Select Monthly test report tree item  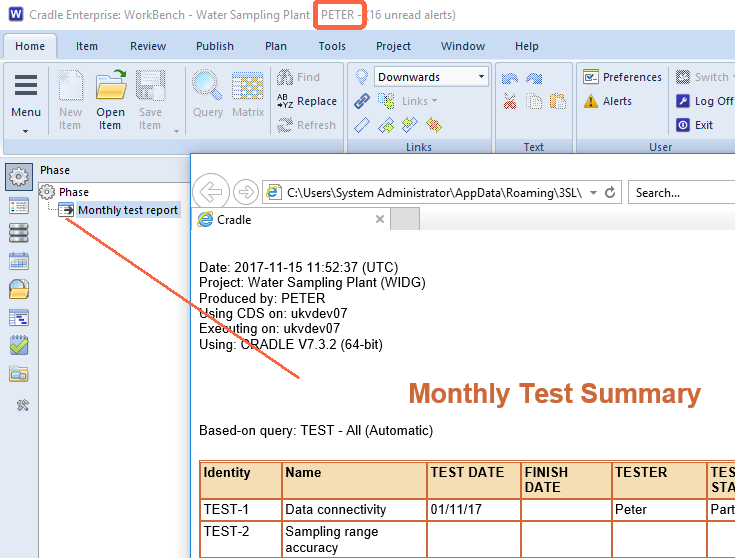[128, 210]
